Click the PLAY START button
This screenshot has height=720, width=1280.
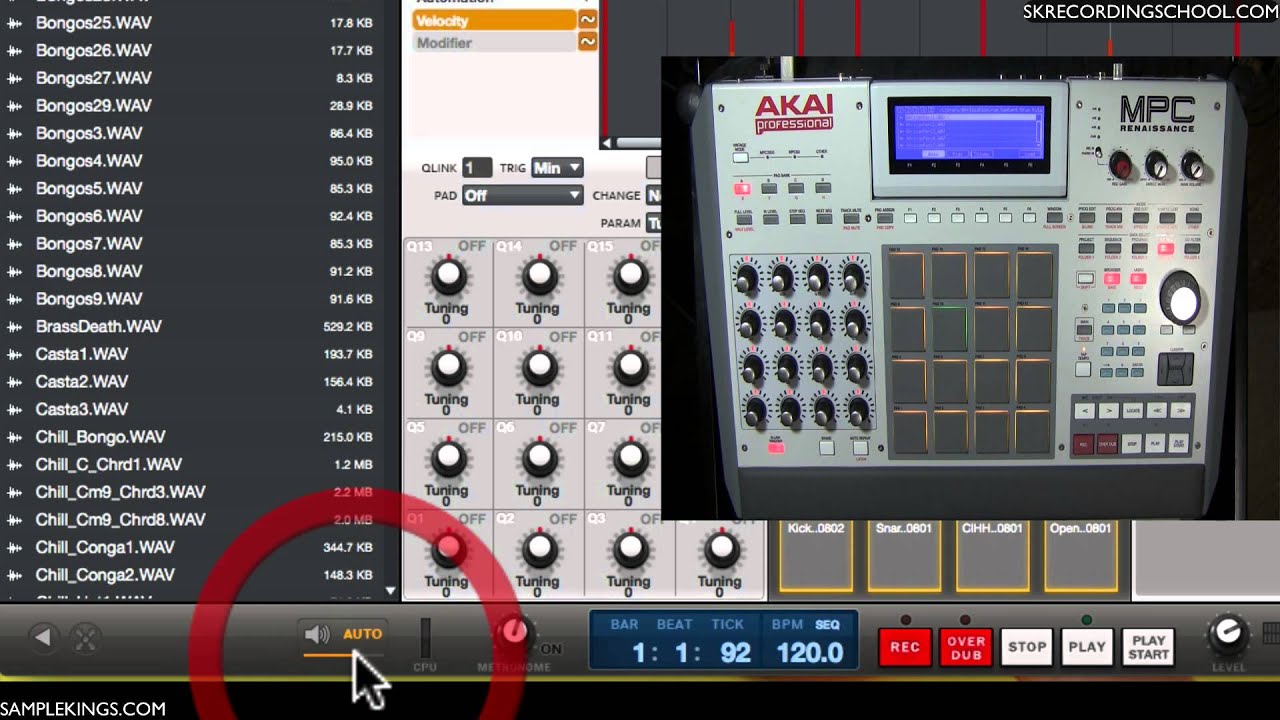coord(1148,647)
